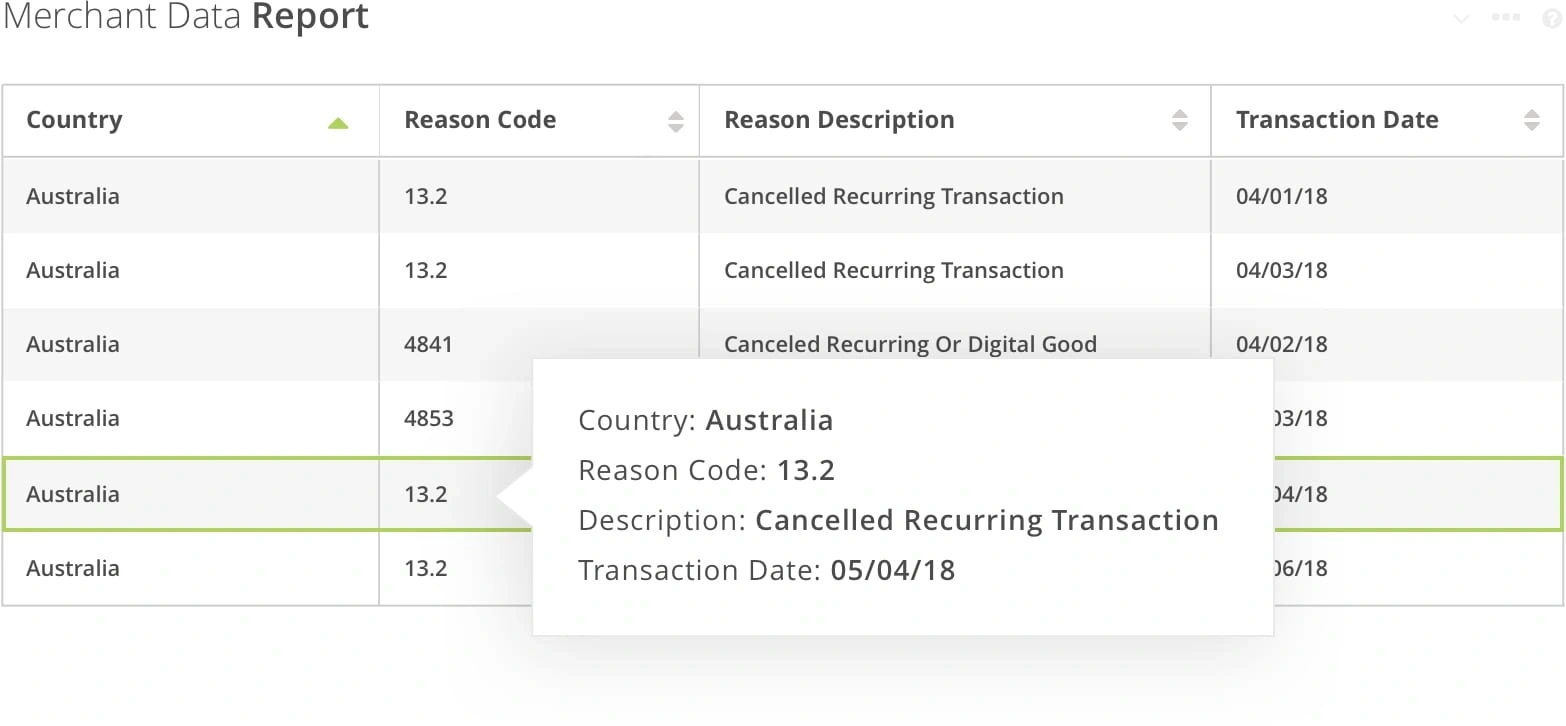
Task: Click the Merchant Data Report title
Action: (x=186, y=17)
